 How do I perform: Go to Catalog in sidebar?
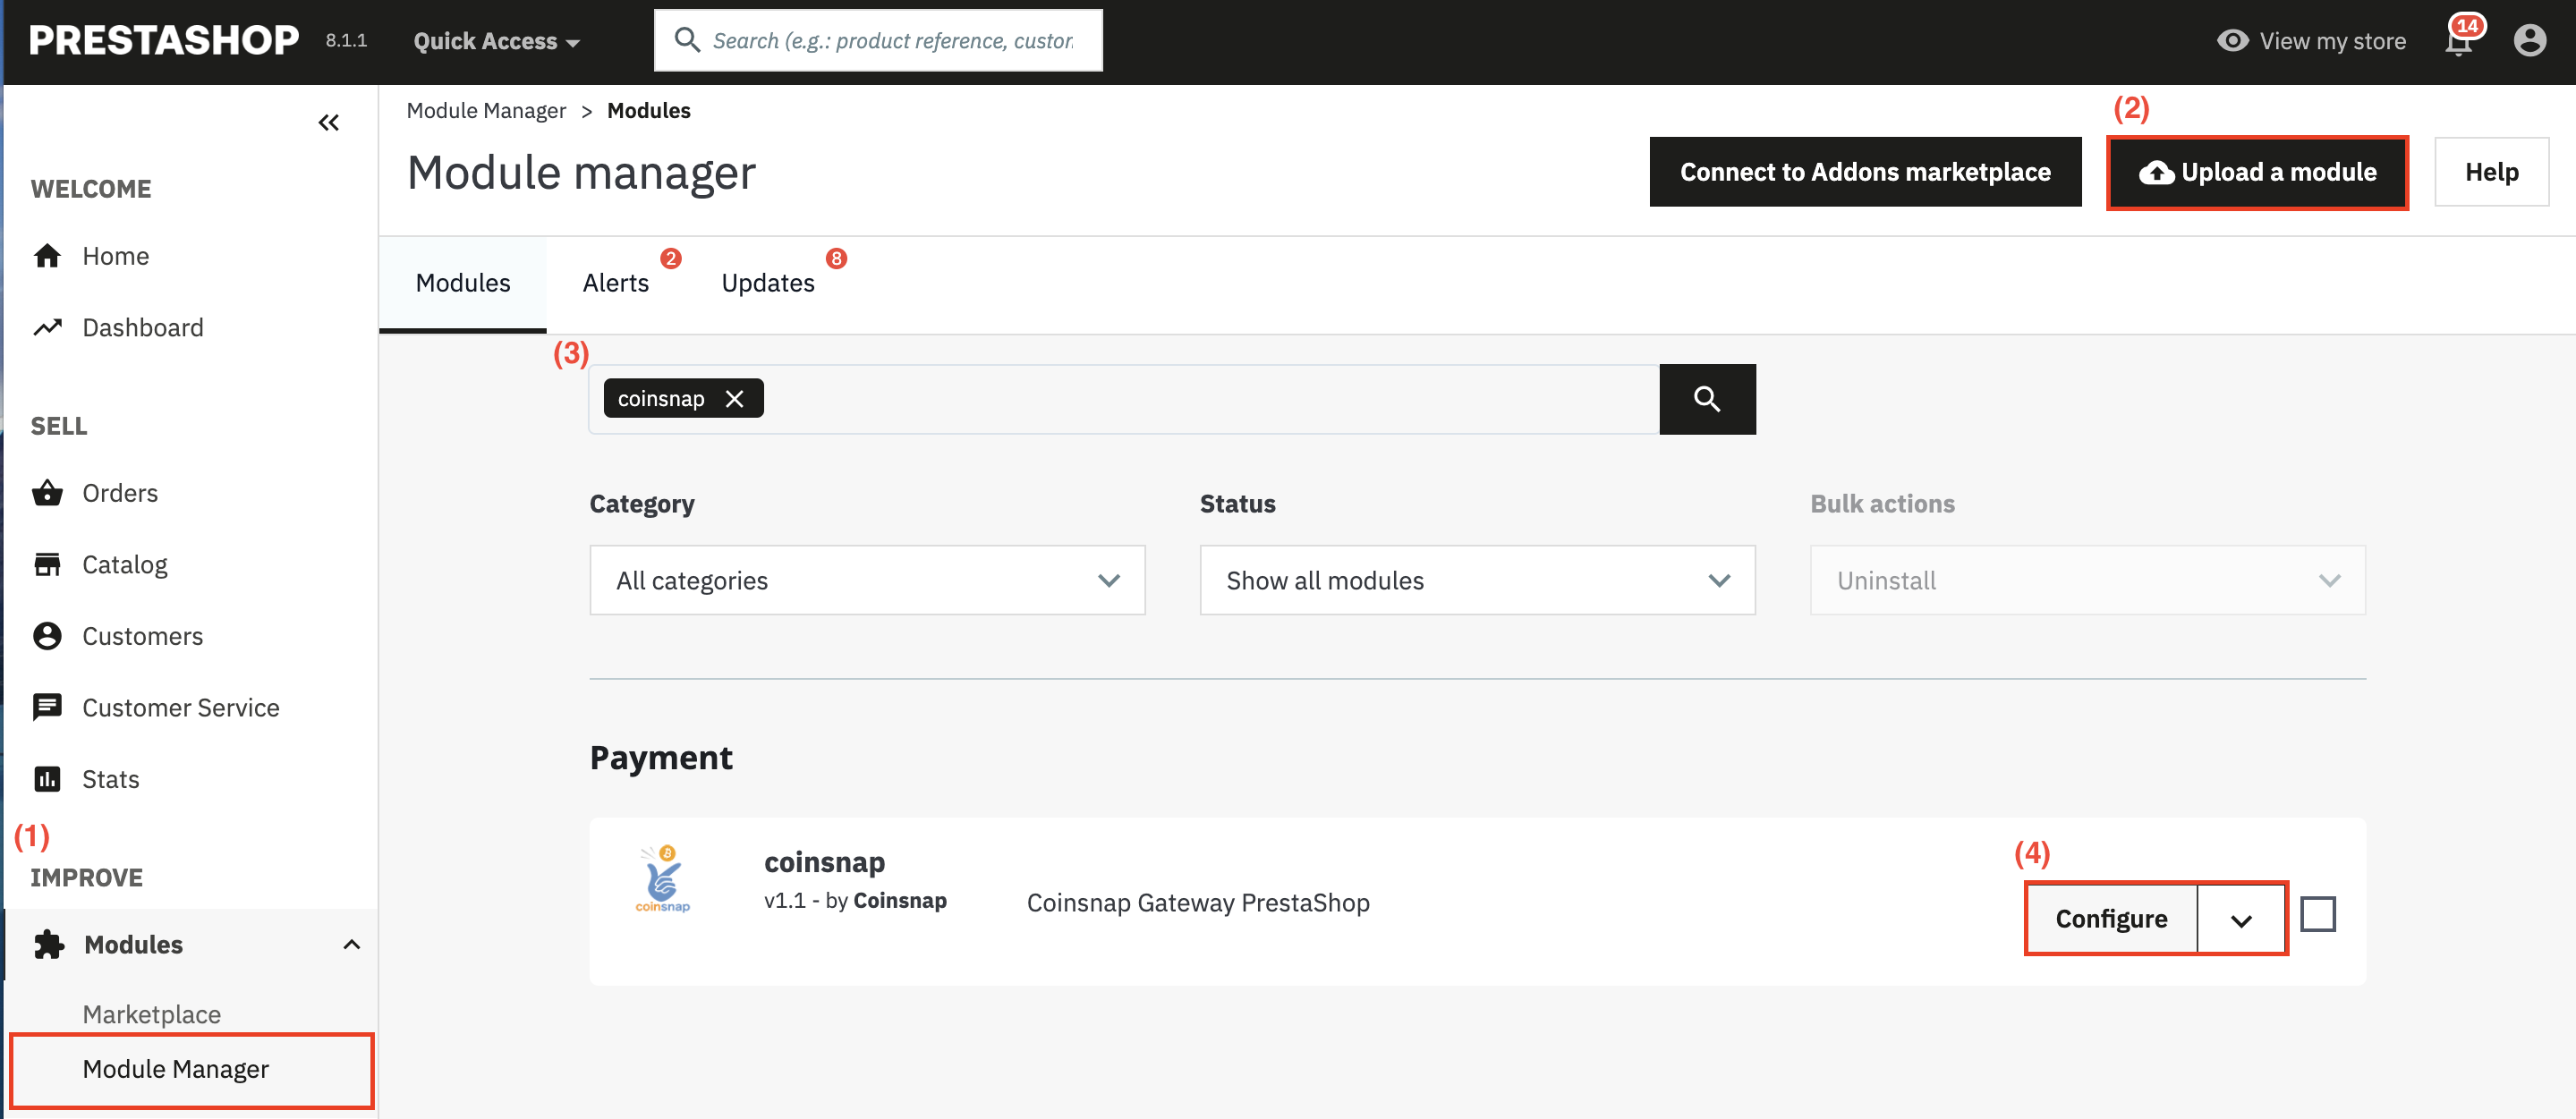coord(124,564)
